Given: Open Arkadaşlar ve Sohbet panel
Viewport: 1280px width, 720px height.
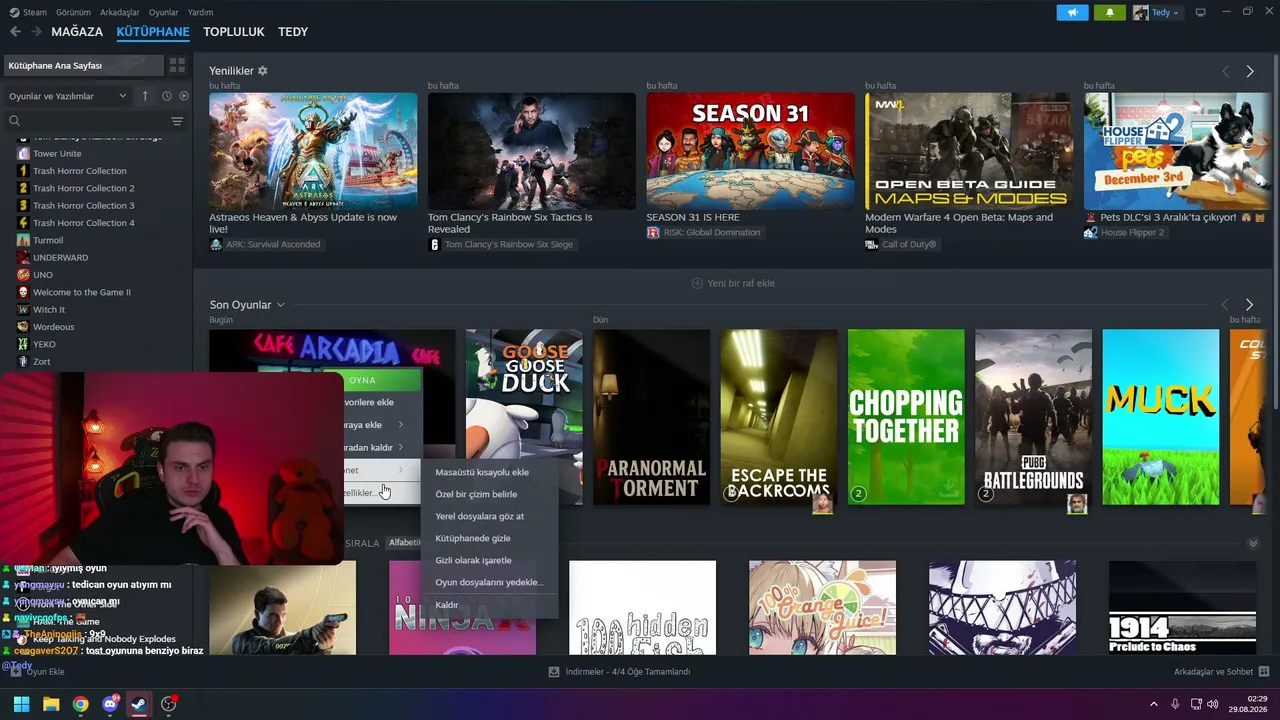Looking at the screenshot, I should point(1221,672).
